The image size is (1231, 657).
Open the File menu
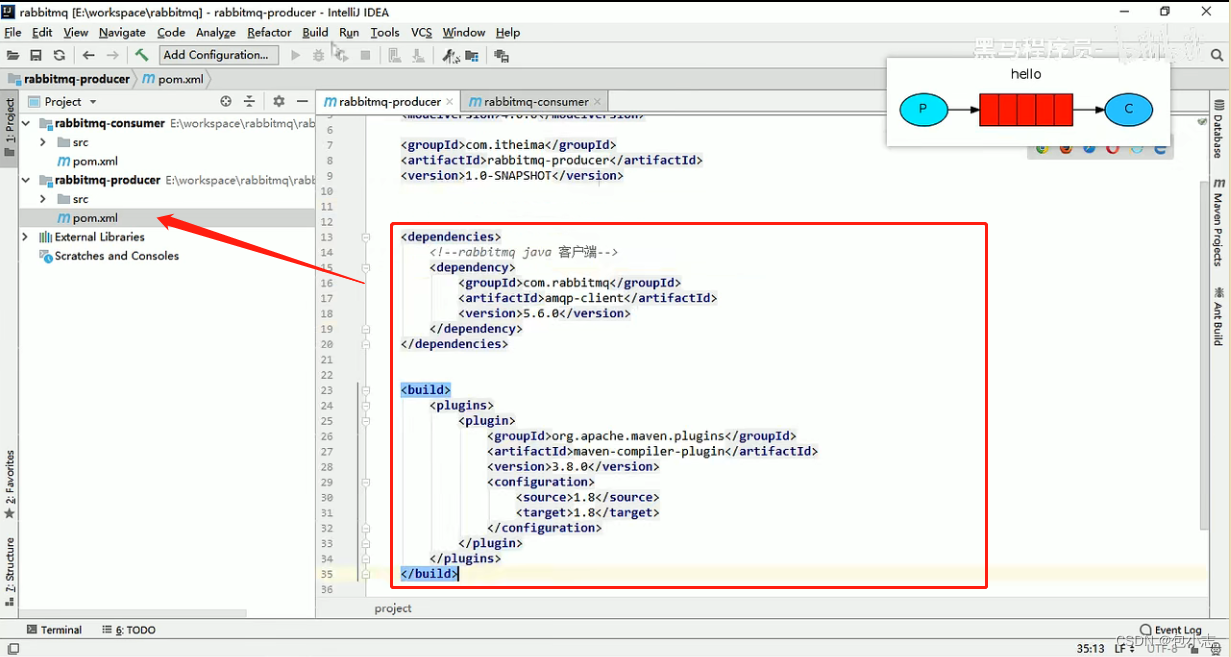[x=13, y=32]
